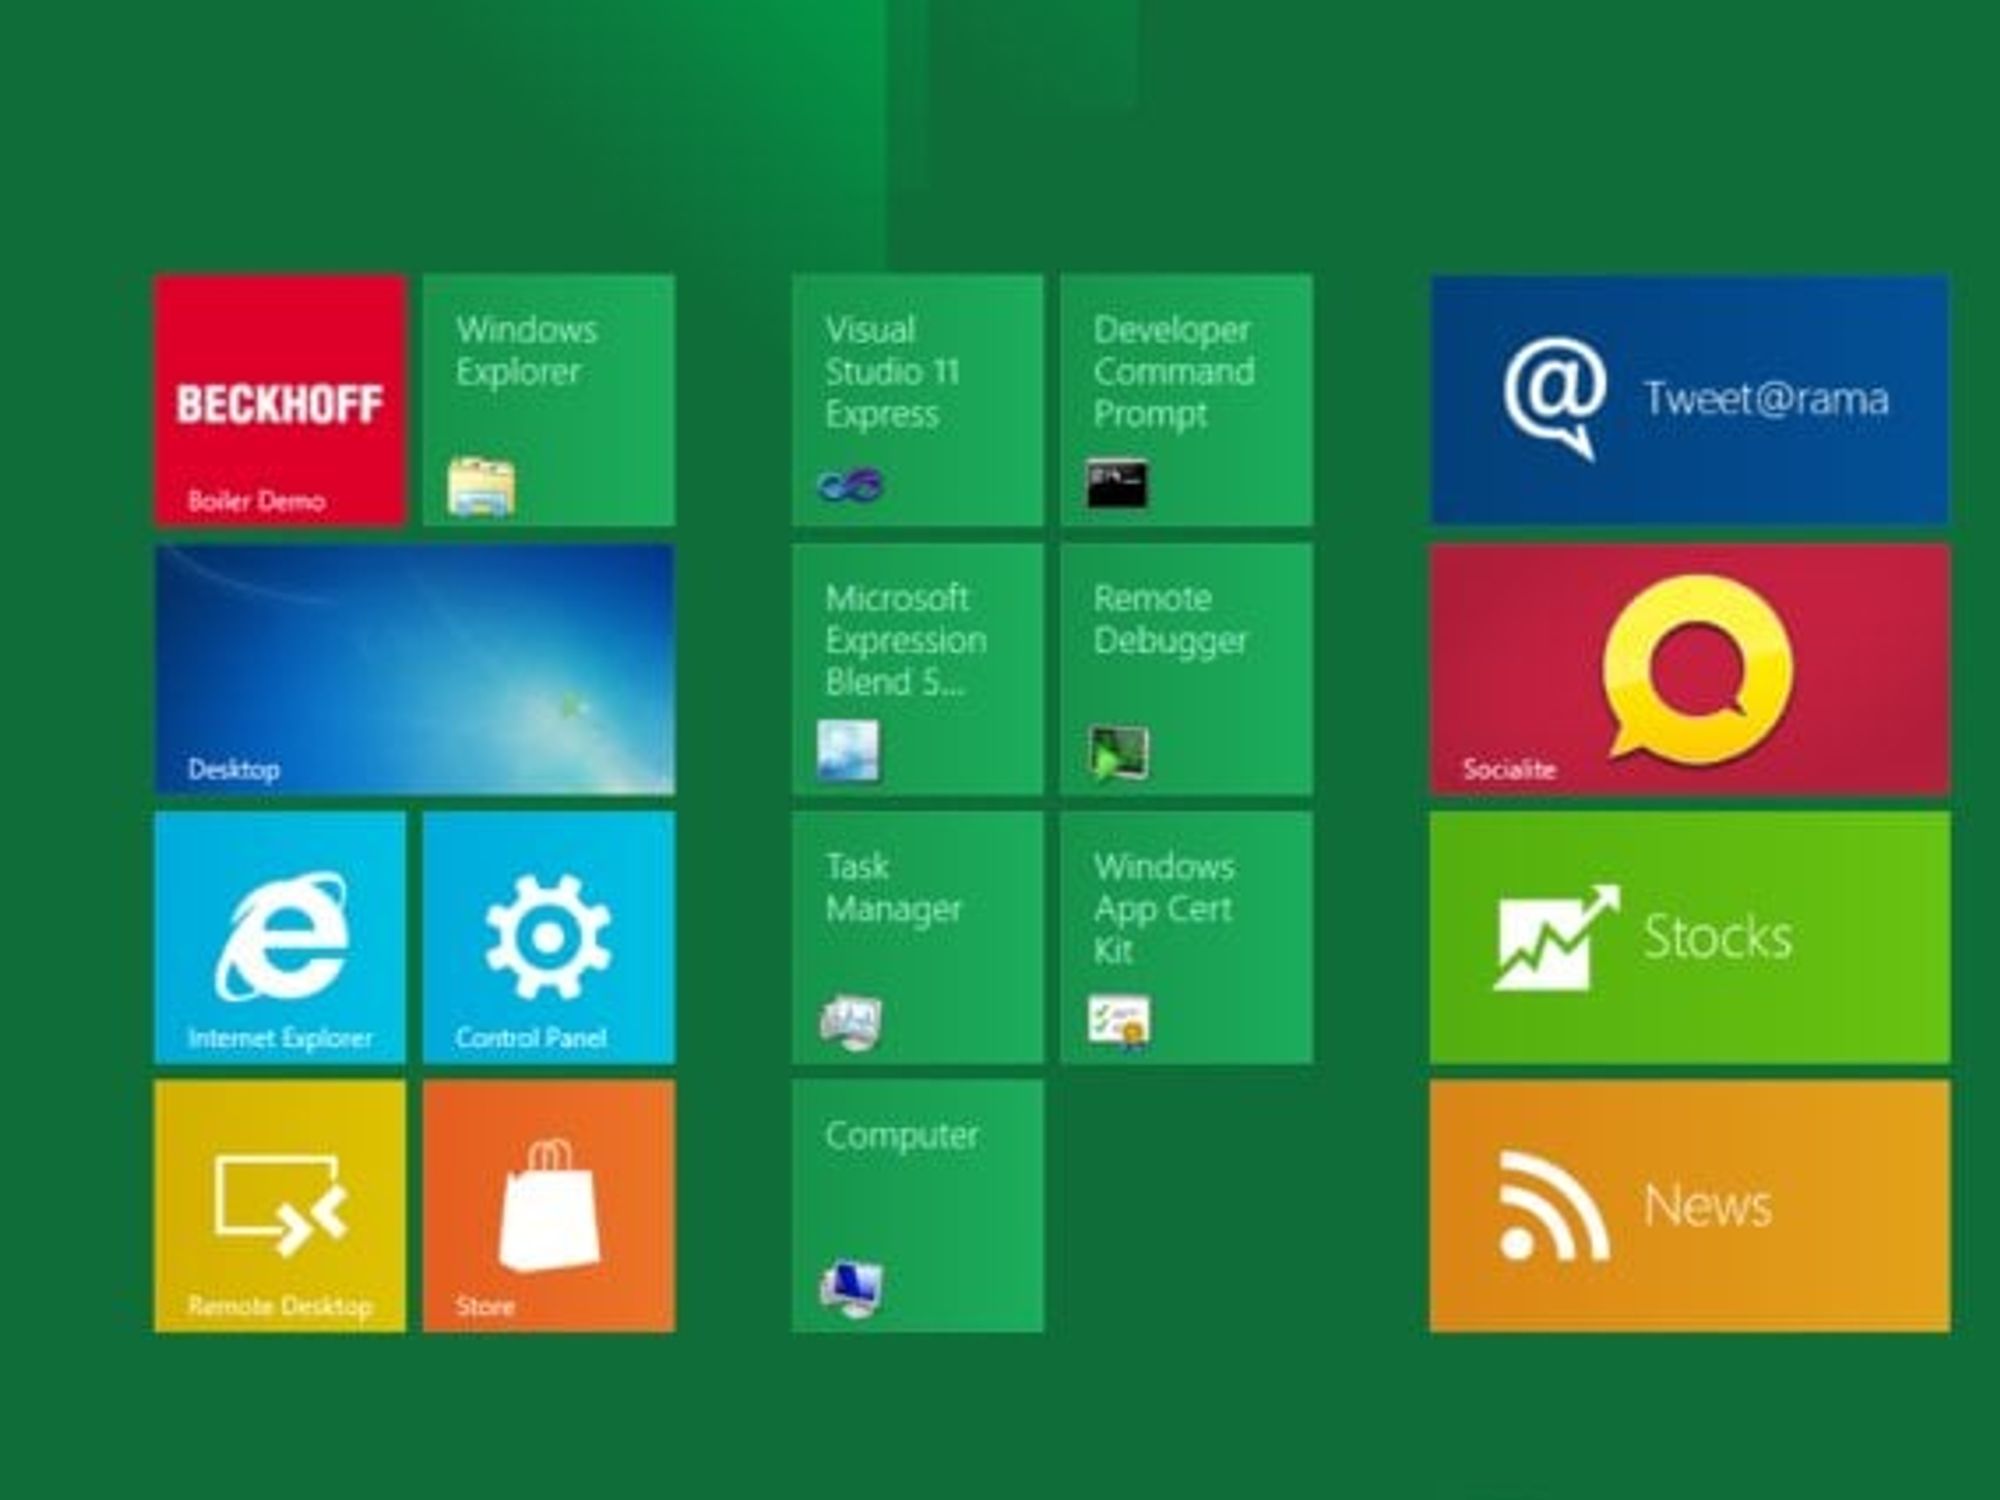Start Remote Desktop app
The image size is (2000, 1500).
click(280, 1206)
